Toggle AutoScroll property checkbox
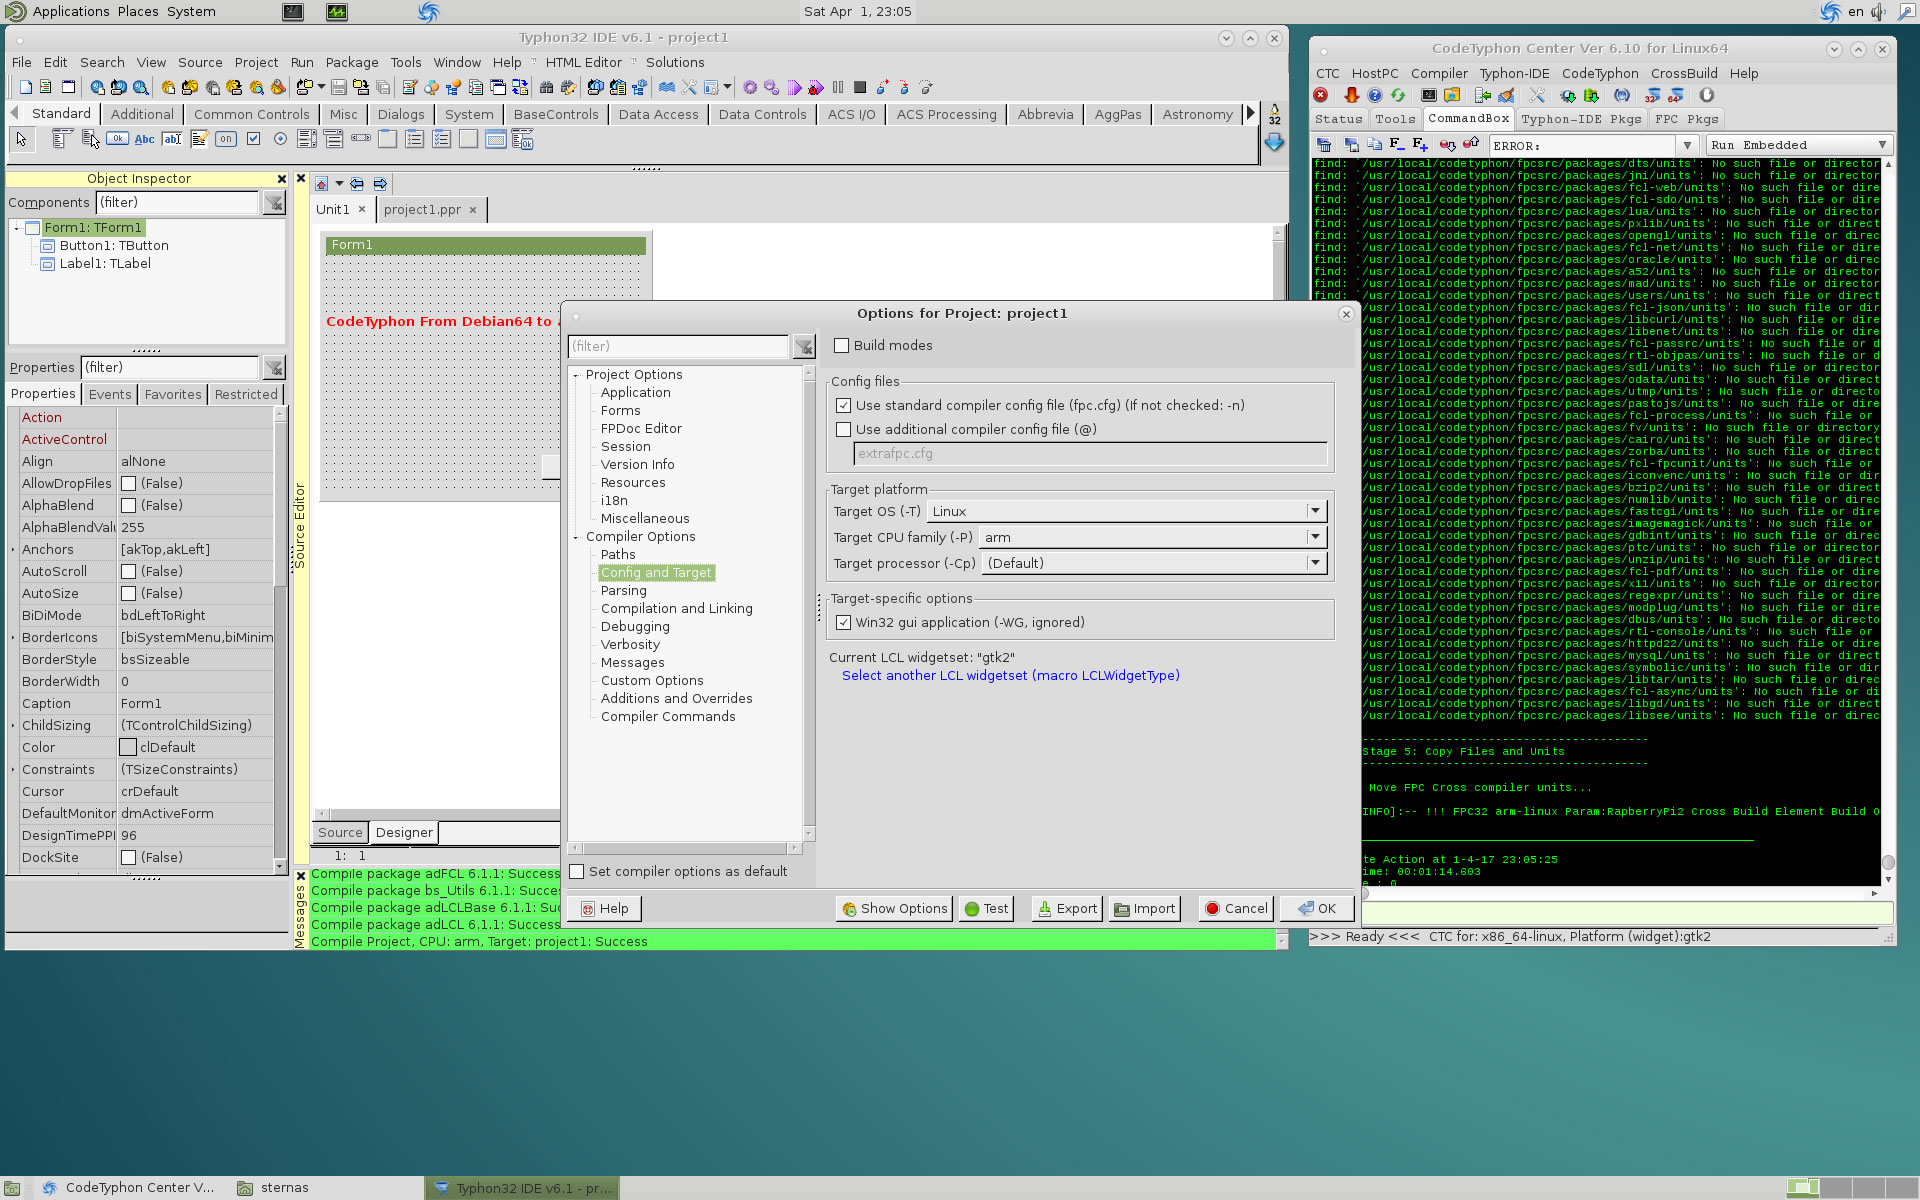 point(128,571)
